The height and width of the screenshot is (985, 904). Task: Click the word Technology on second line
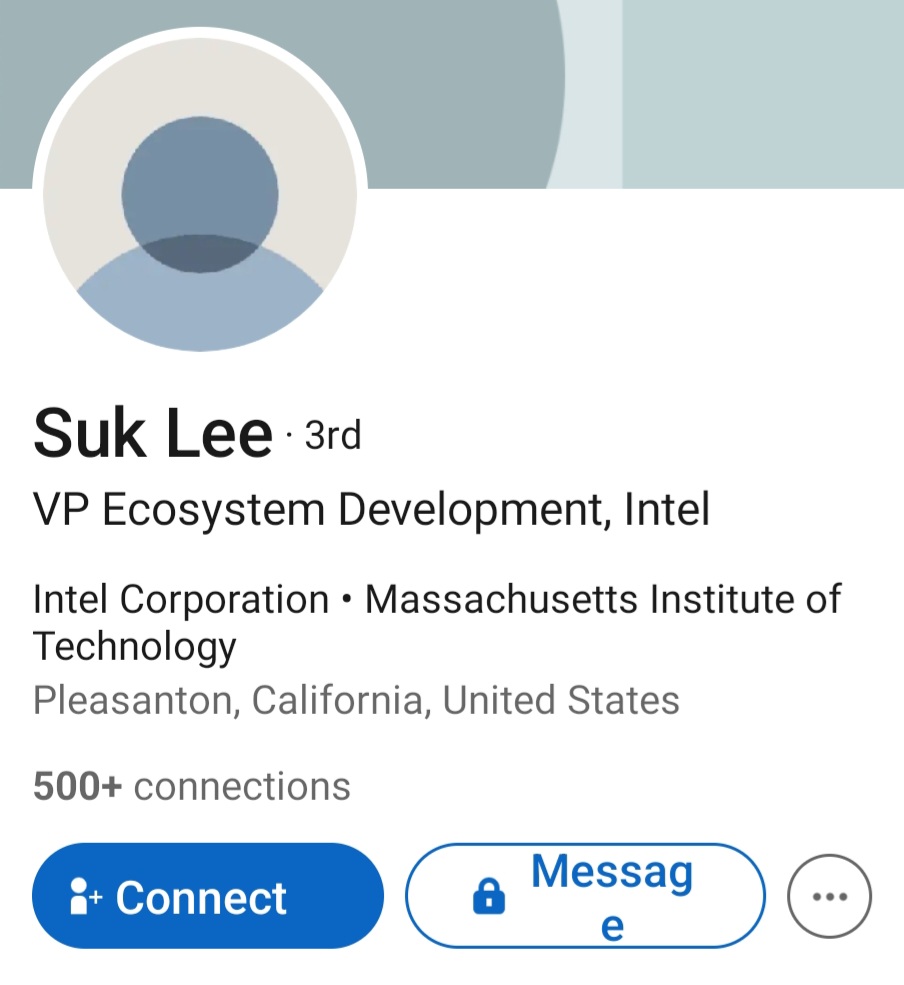pyautogui.click(x=134, y=646)
